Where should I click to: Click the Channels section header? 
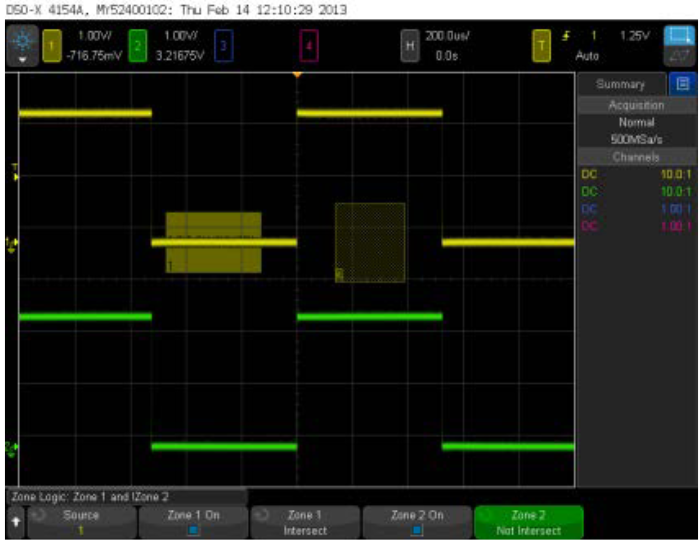[636, 157]
